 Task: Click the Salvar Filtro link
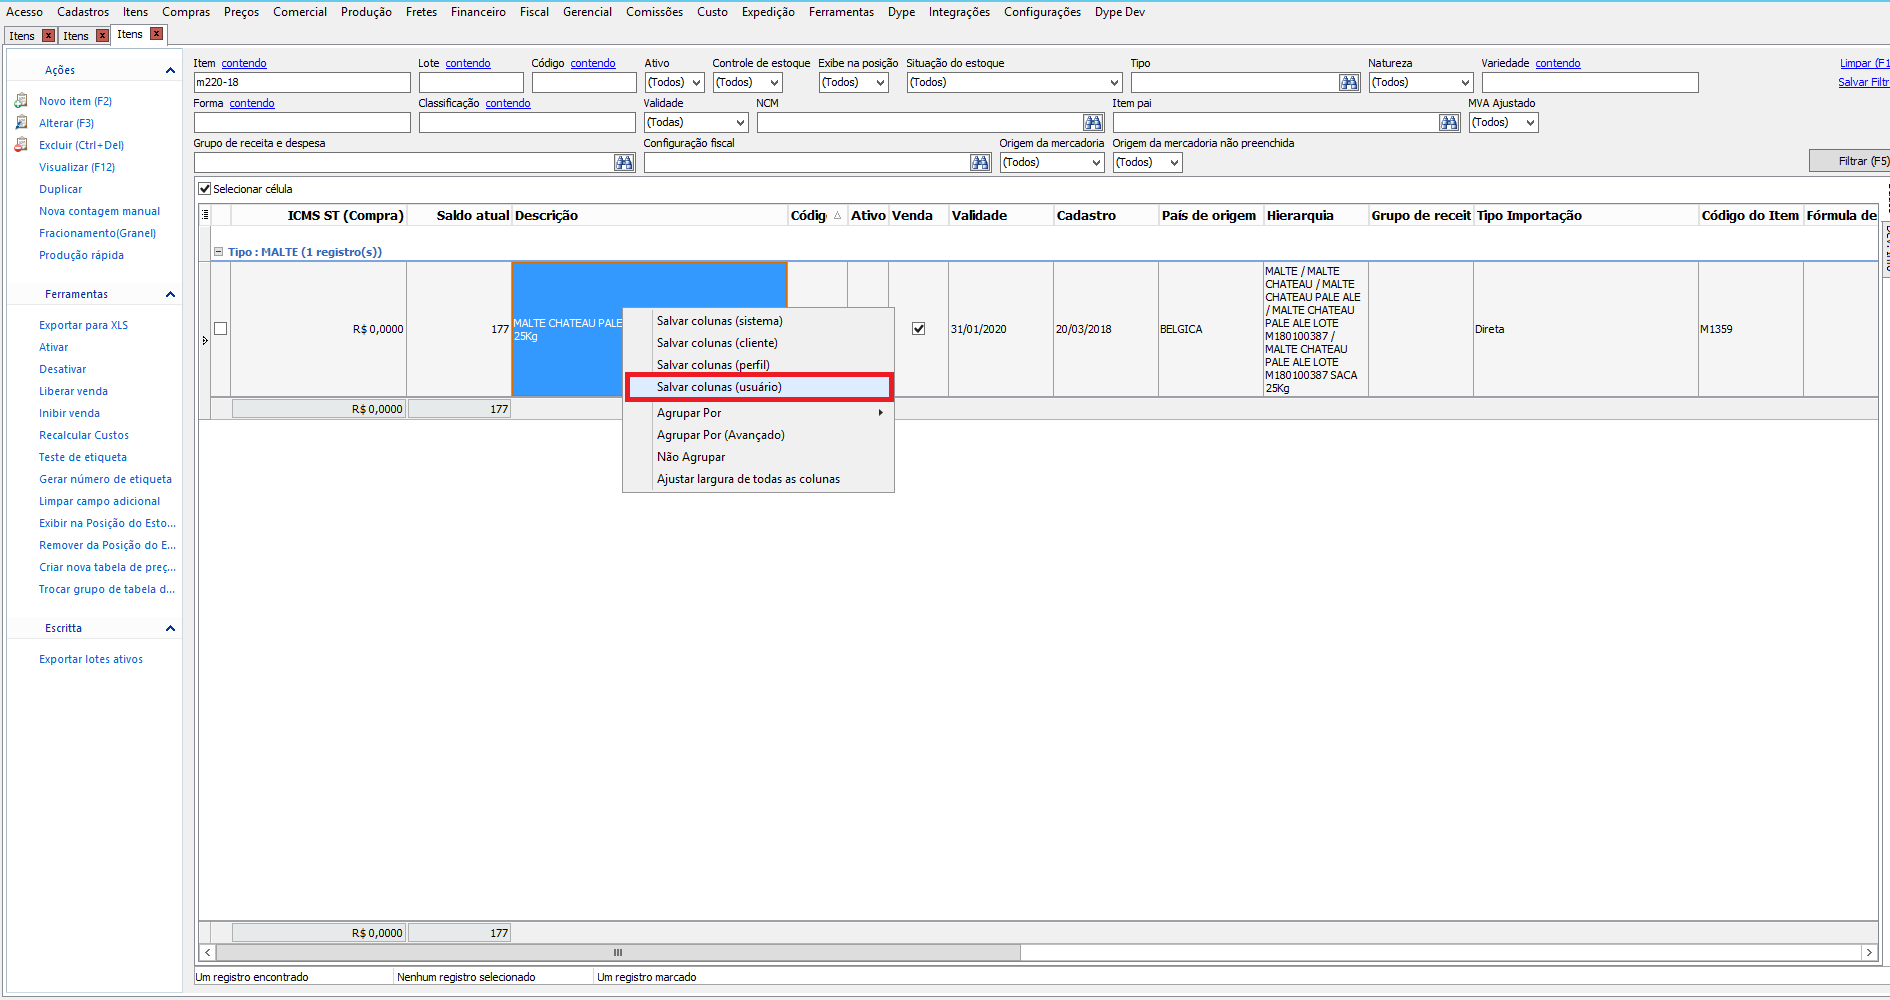coord(1863,82)
